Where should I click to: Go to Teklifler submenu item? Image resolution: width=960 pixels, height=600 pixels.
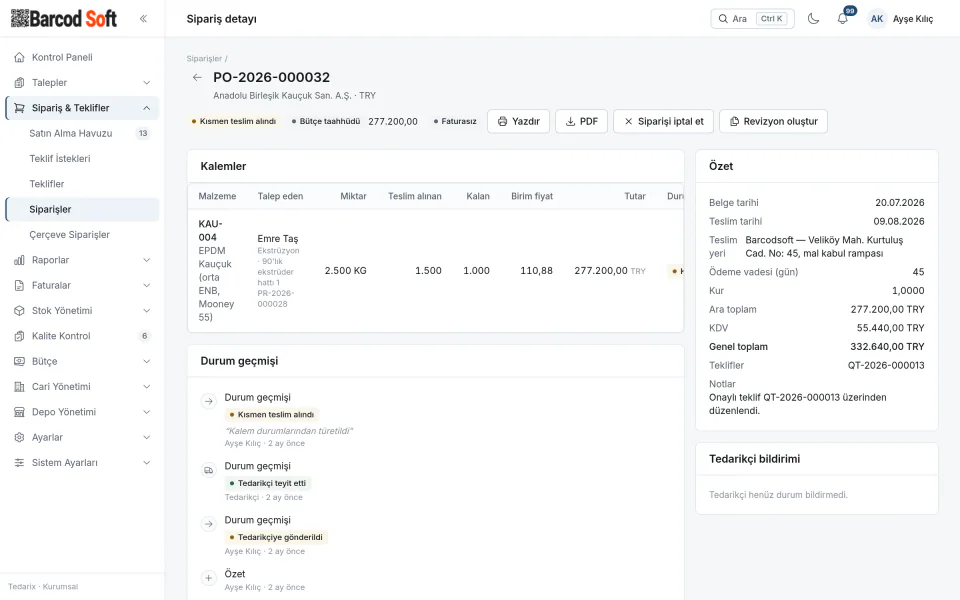coord(82,184)
